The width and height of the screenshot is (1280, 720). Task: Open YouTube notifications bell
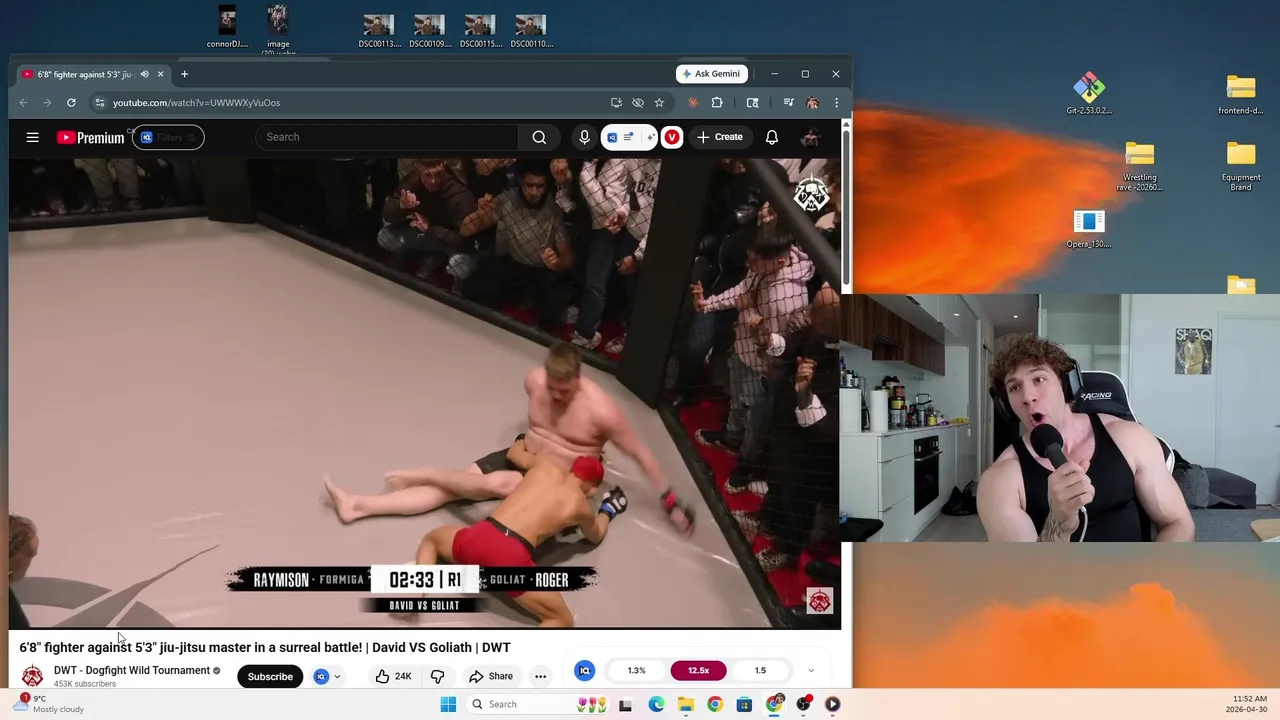pos(772,137)
